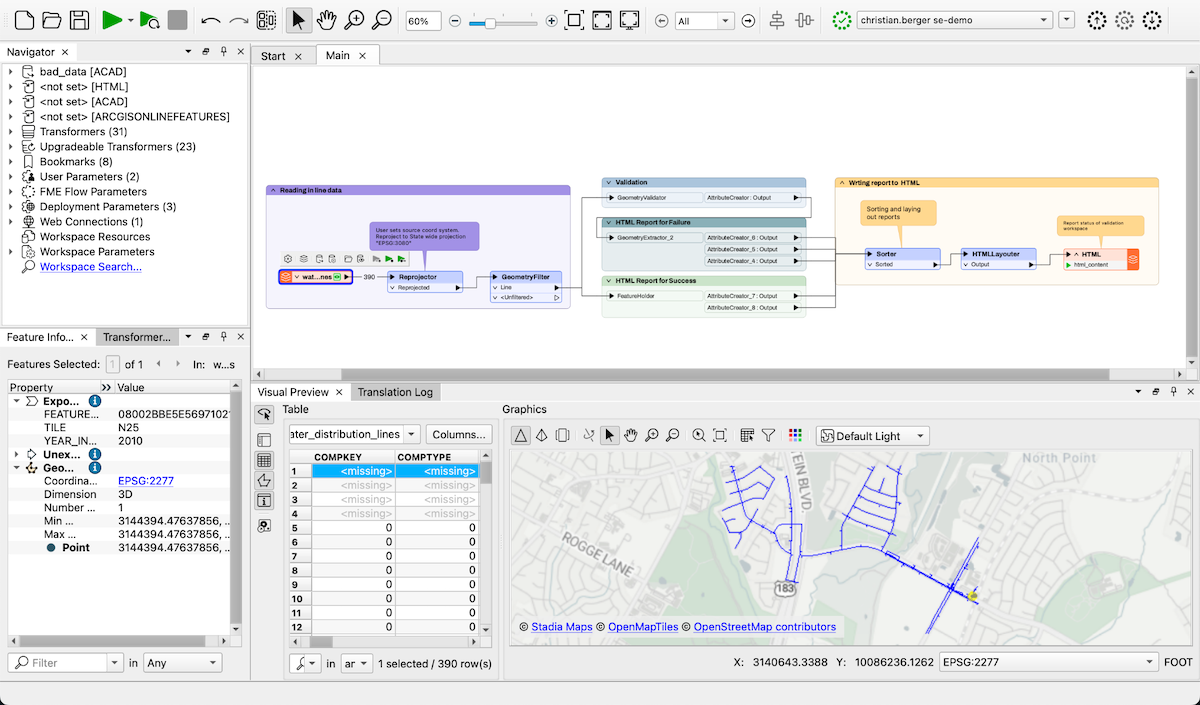
Task: Click the color-grid symbology icon in preview toolbar
Action: [x=794, y=434]
